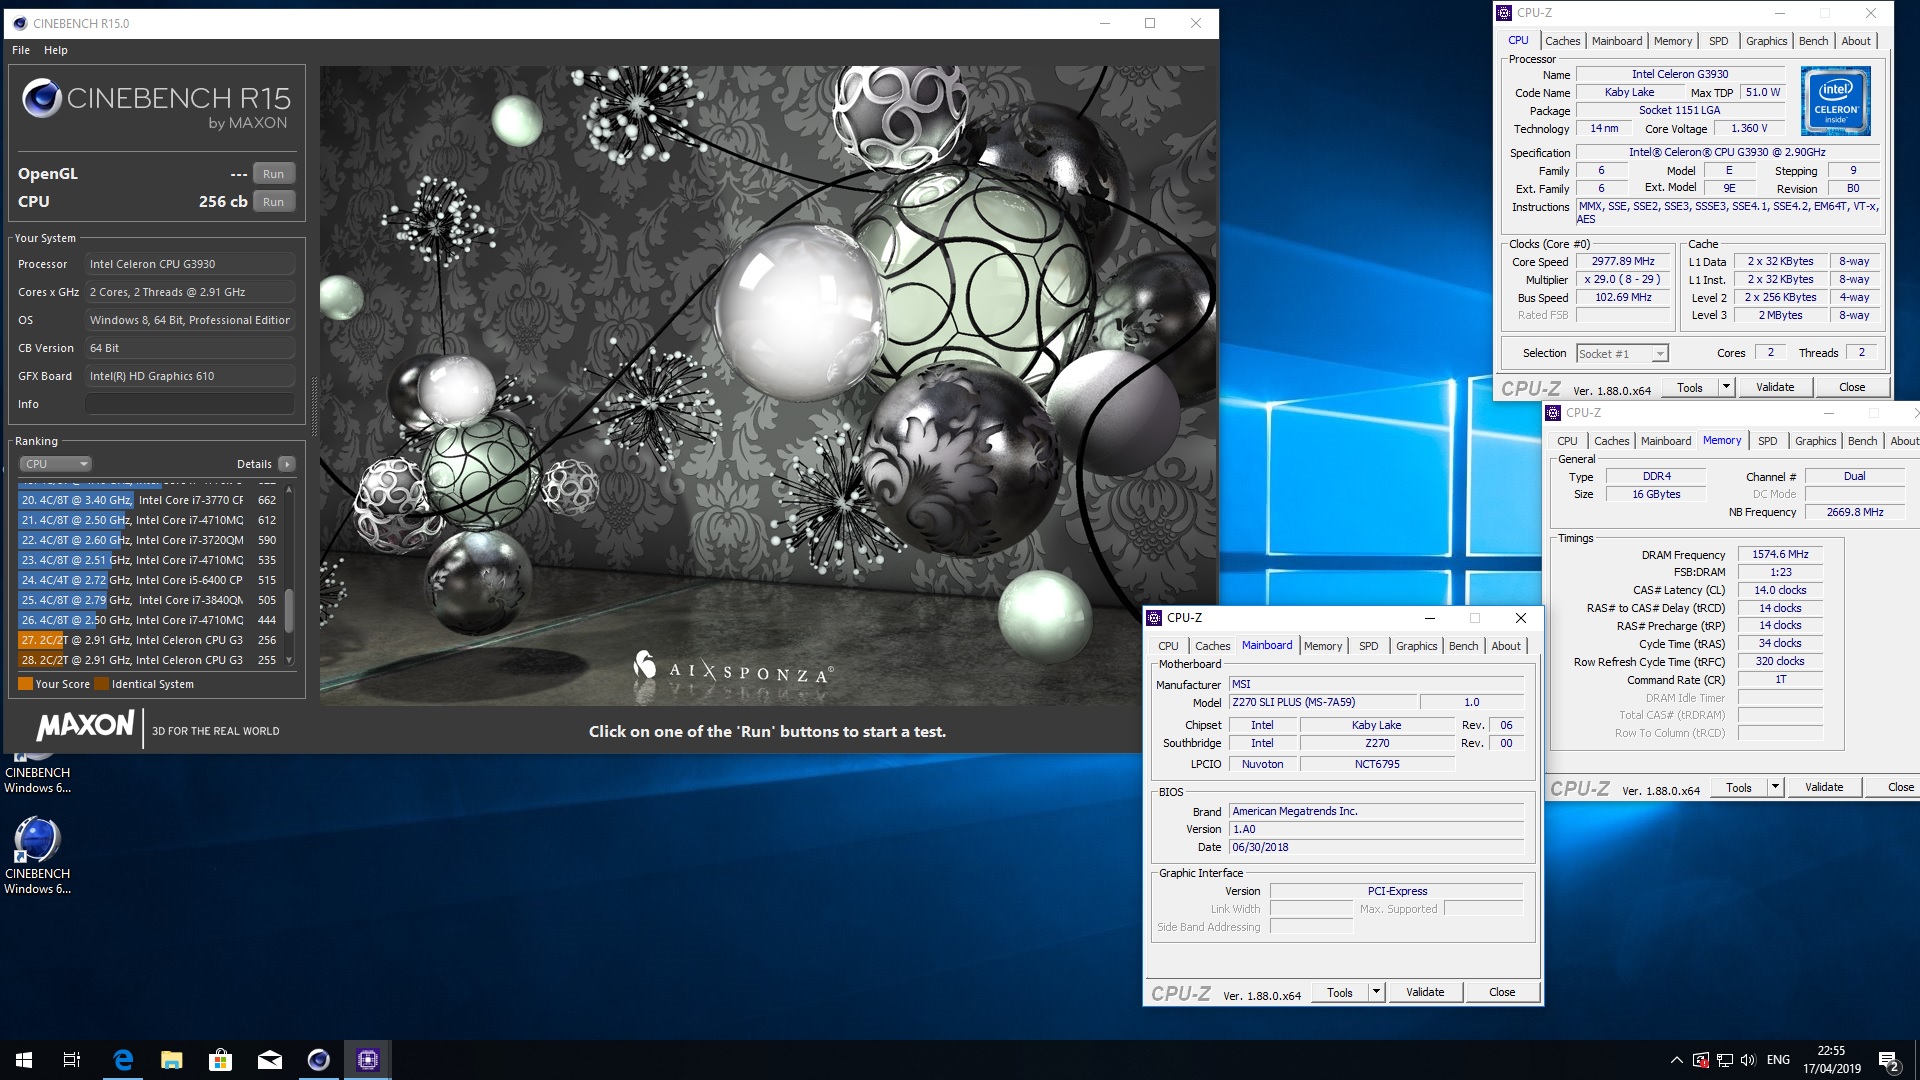Click the taskbar clock showing 22:55
The width and height of the screenshot is (1920, 1080).
point(1831,1060)
